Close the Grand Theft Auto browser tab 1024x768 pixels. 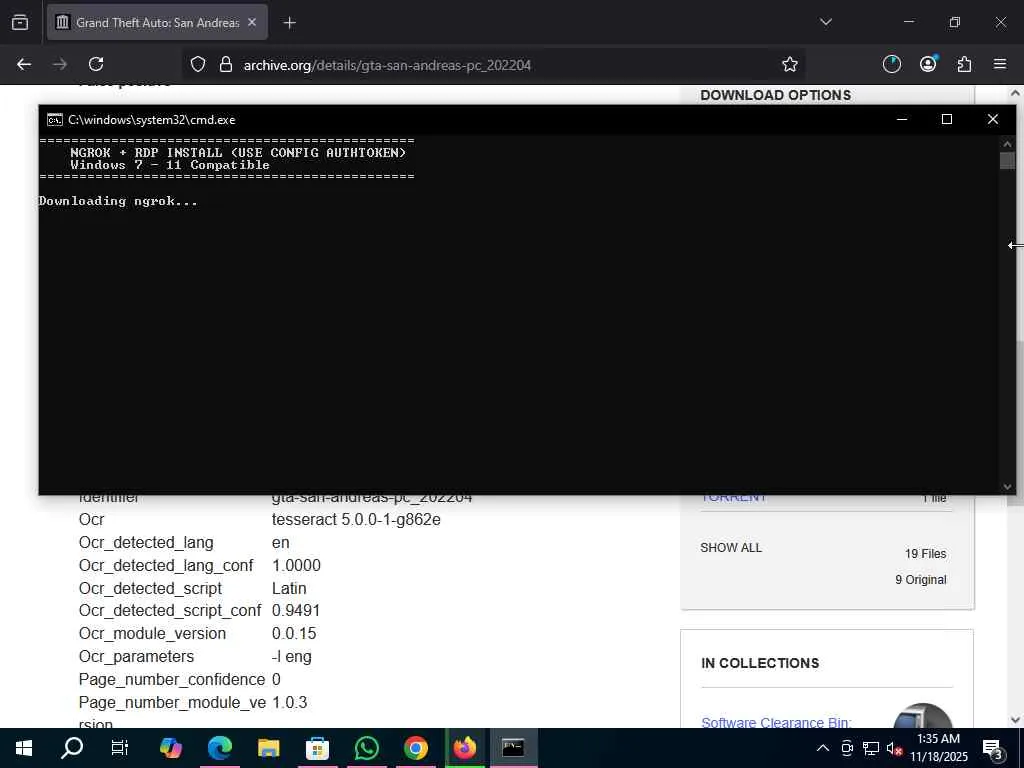pos(252,22)
